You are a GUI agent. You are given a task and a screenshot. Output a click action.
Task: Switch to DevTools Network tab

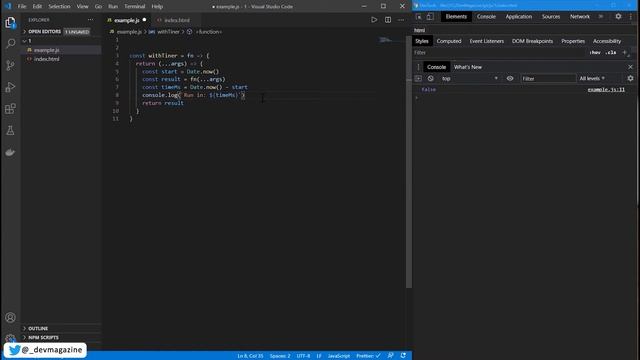580,17
